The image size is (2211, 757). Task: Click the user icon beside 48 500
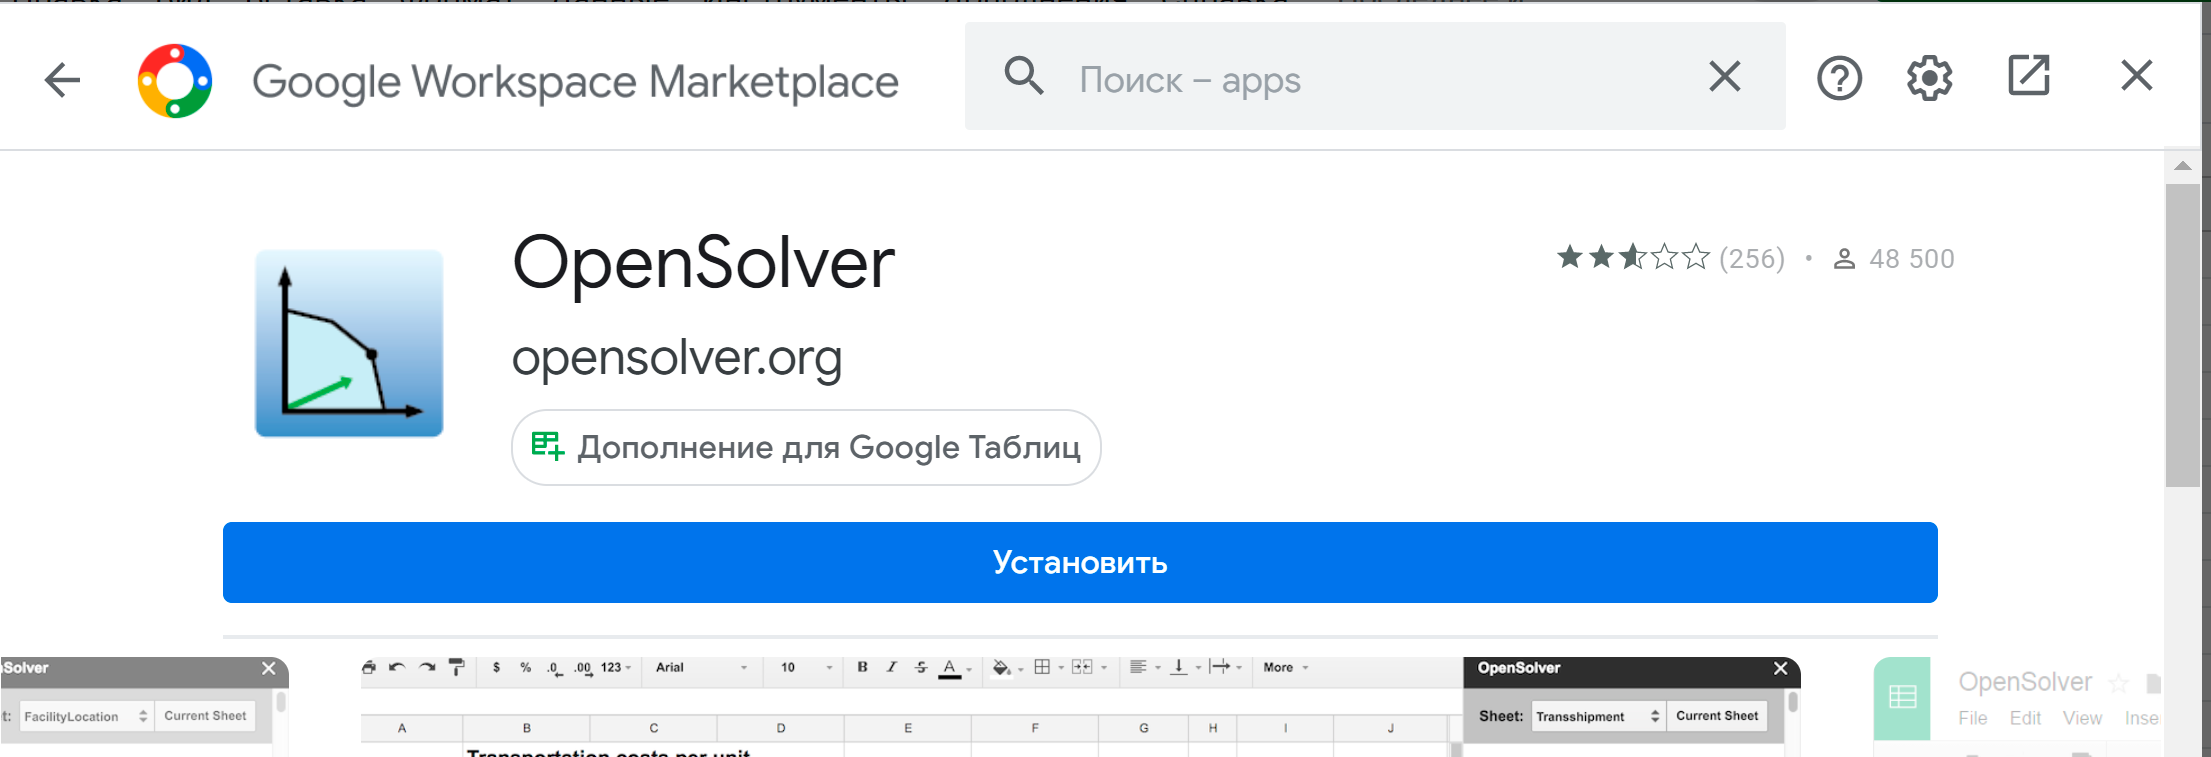click(1844, 259)
